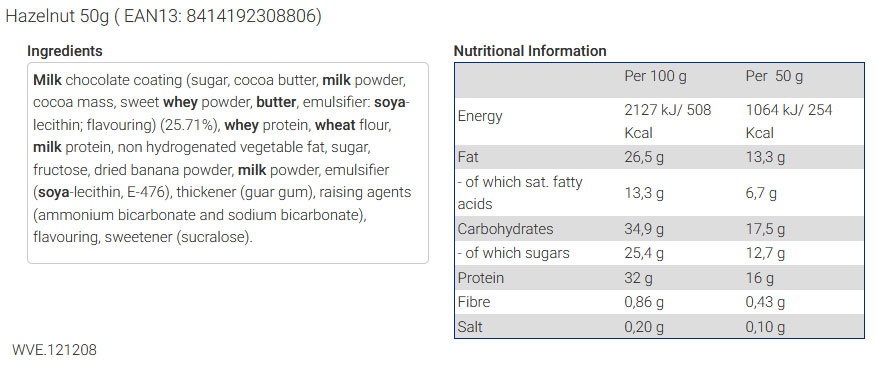Click the Fibre row label
Image resolution: width=878 pixels, height=371 pixels.
474,302
